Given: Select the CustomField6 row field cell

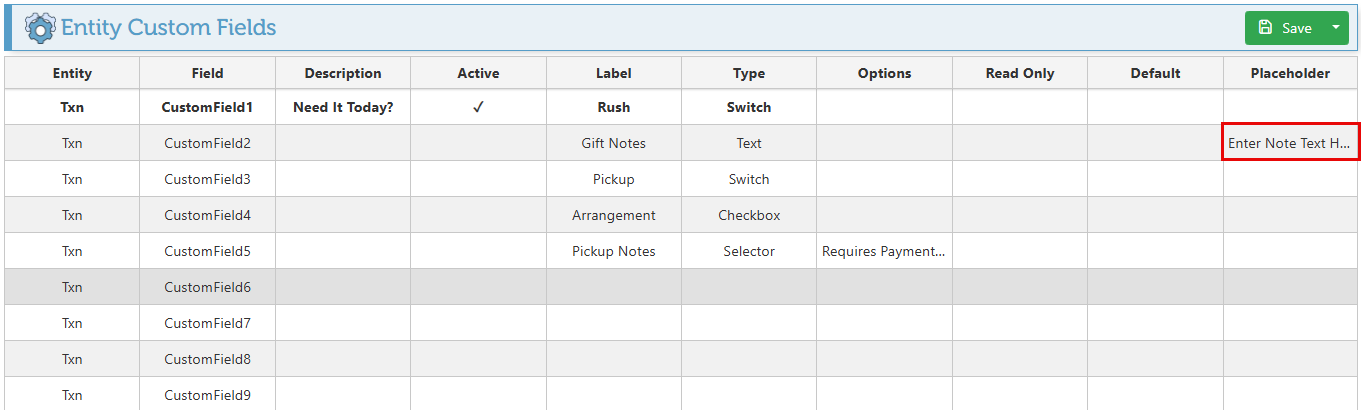Looking at the screenshot, I should pos(207,287).
